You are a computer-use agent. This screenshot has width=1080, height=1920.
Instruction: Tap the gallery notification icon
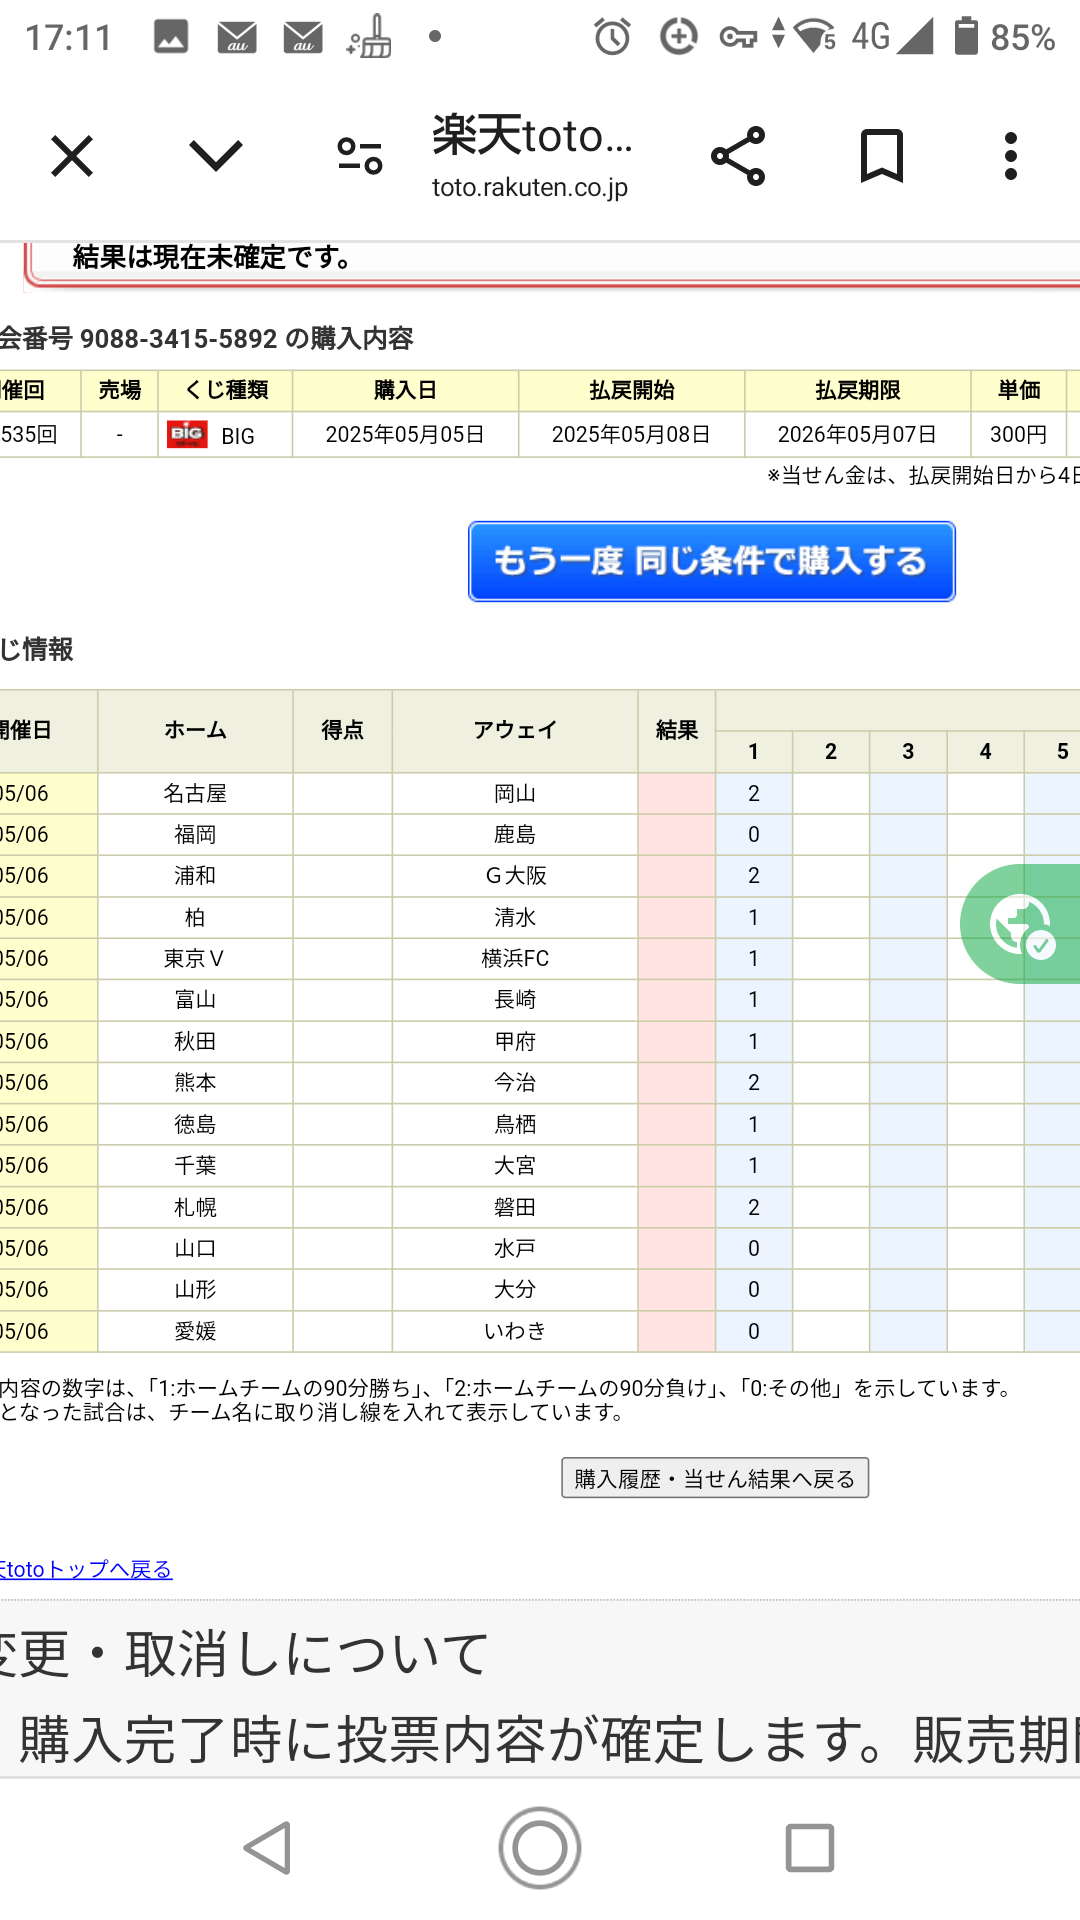[171, 37]
